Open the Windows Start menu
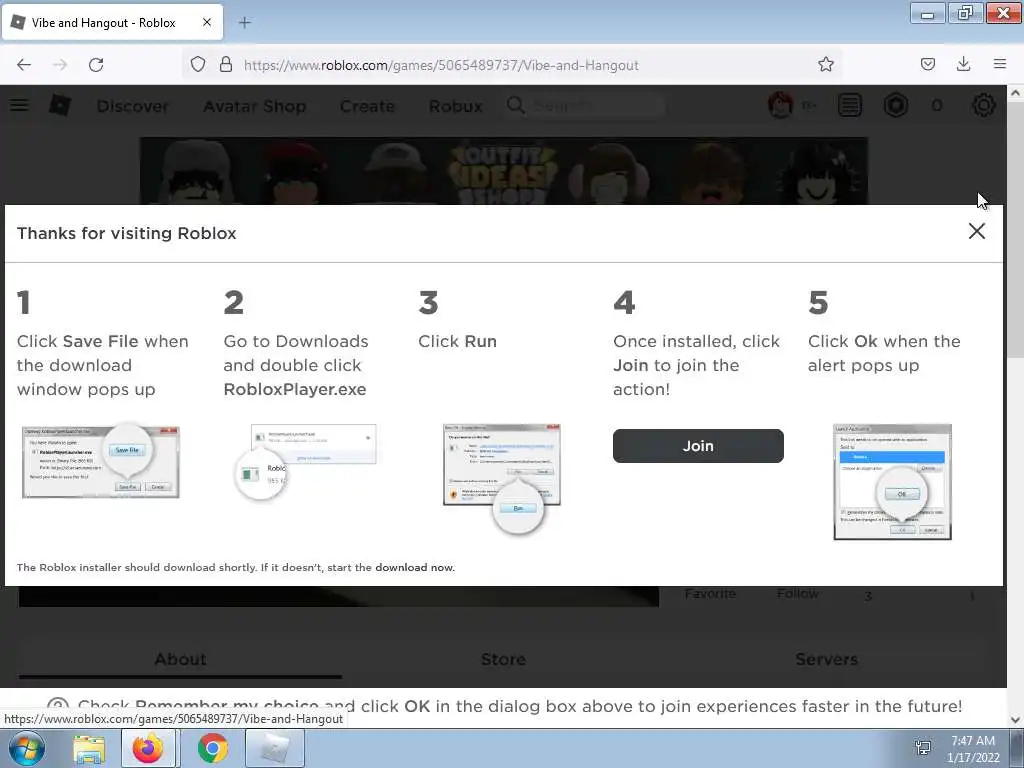This screenshot has height=768, width=1024. (26, 748)
